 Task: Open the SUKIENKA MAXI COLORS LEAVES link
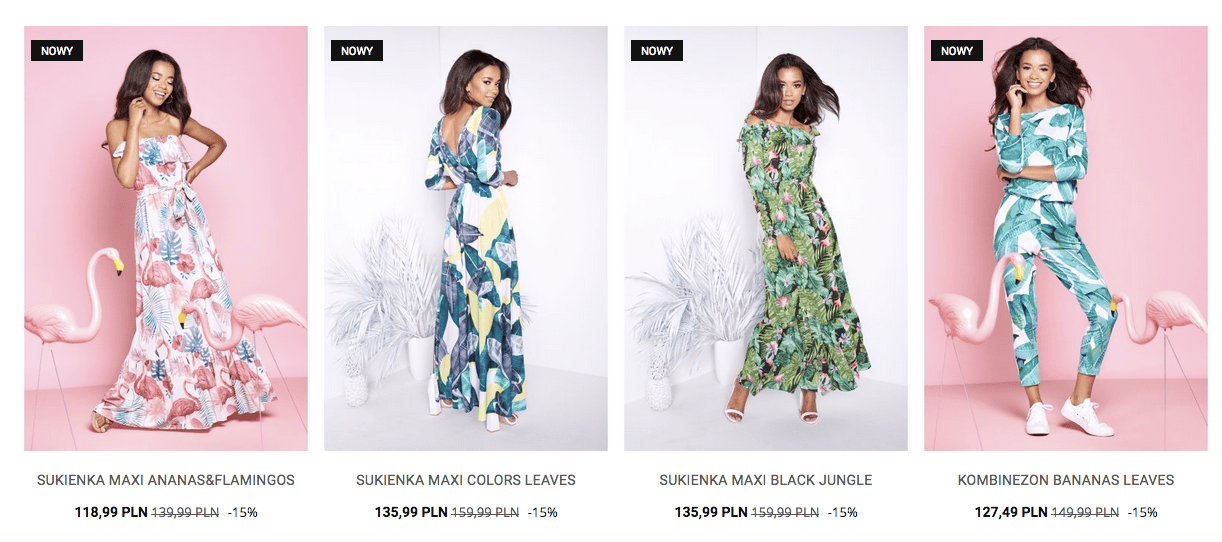[x=466, y=480]
